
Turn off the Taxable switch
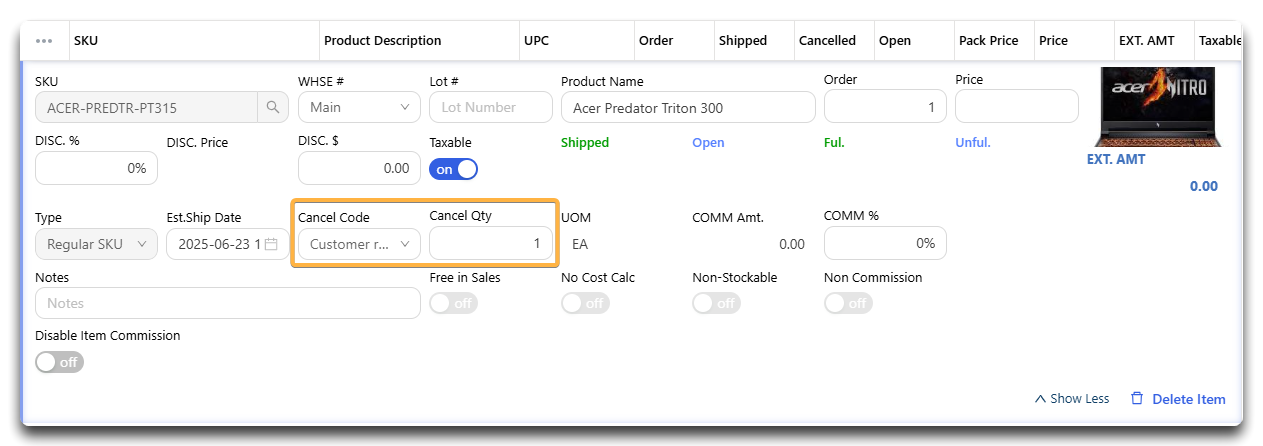pyautogui.click(x=453, y=169)
